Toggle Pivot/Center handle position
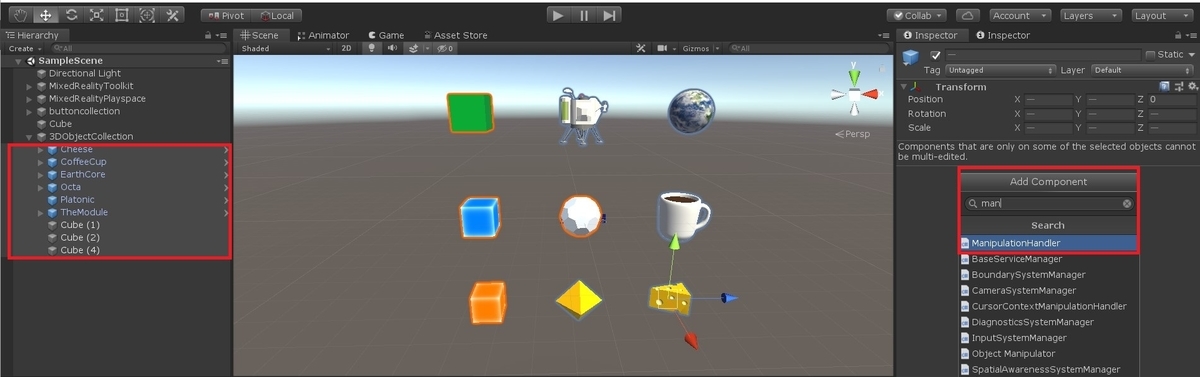 tap(225, 16)
